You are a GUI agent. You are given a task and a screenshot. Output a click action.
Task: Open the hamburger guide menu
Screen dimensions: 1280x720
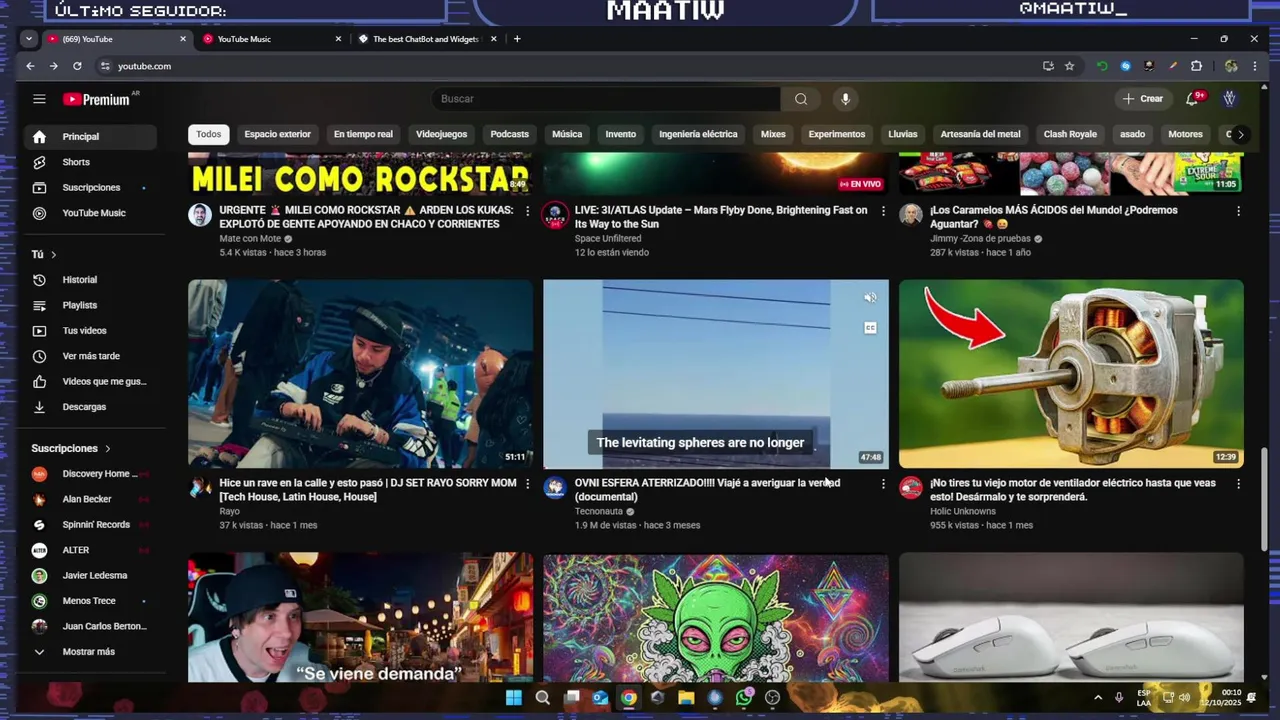tap(39, 99)
